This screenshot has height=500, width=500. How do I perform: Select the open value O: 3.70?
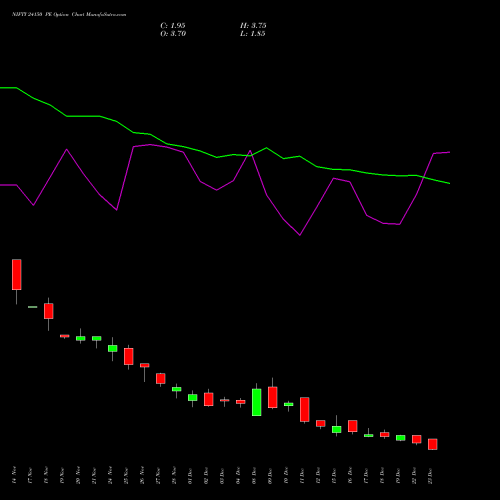point(173,34)
